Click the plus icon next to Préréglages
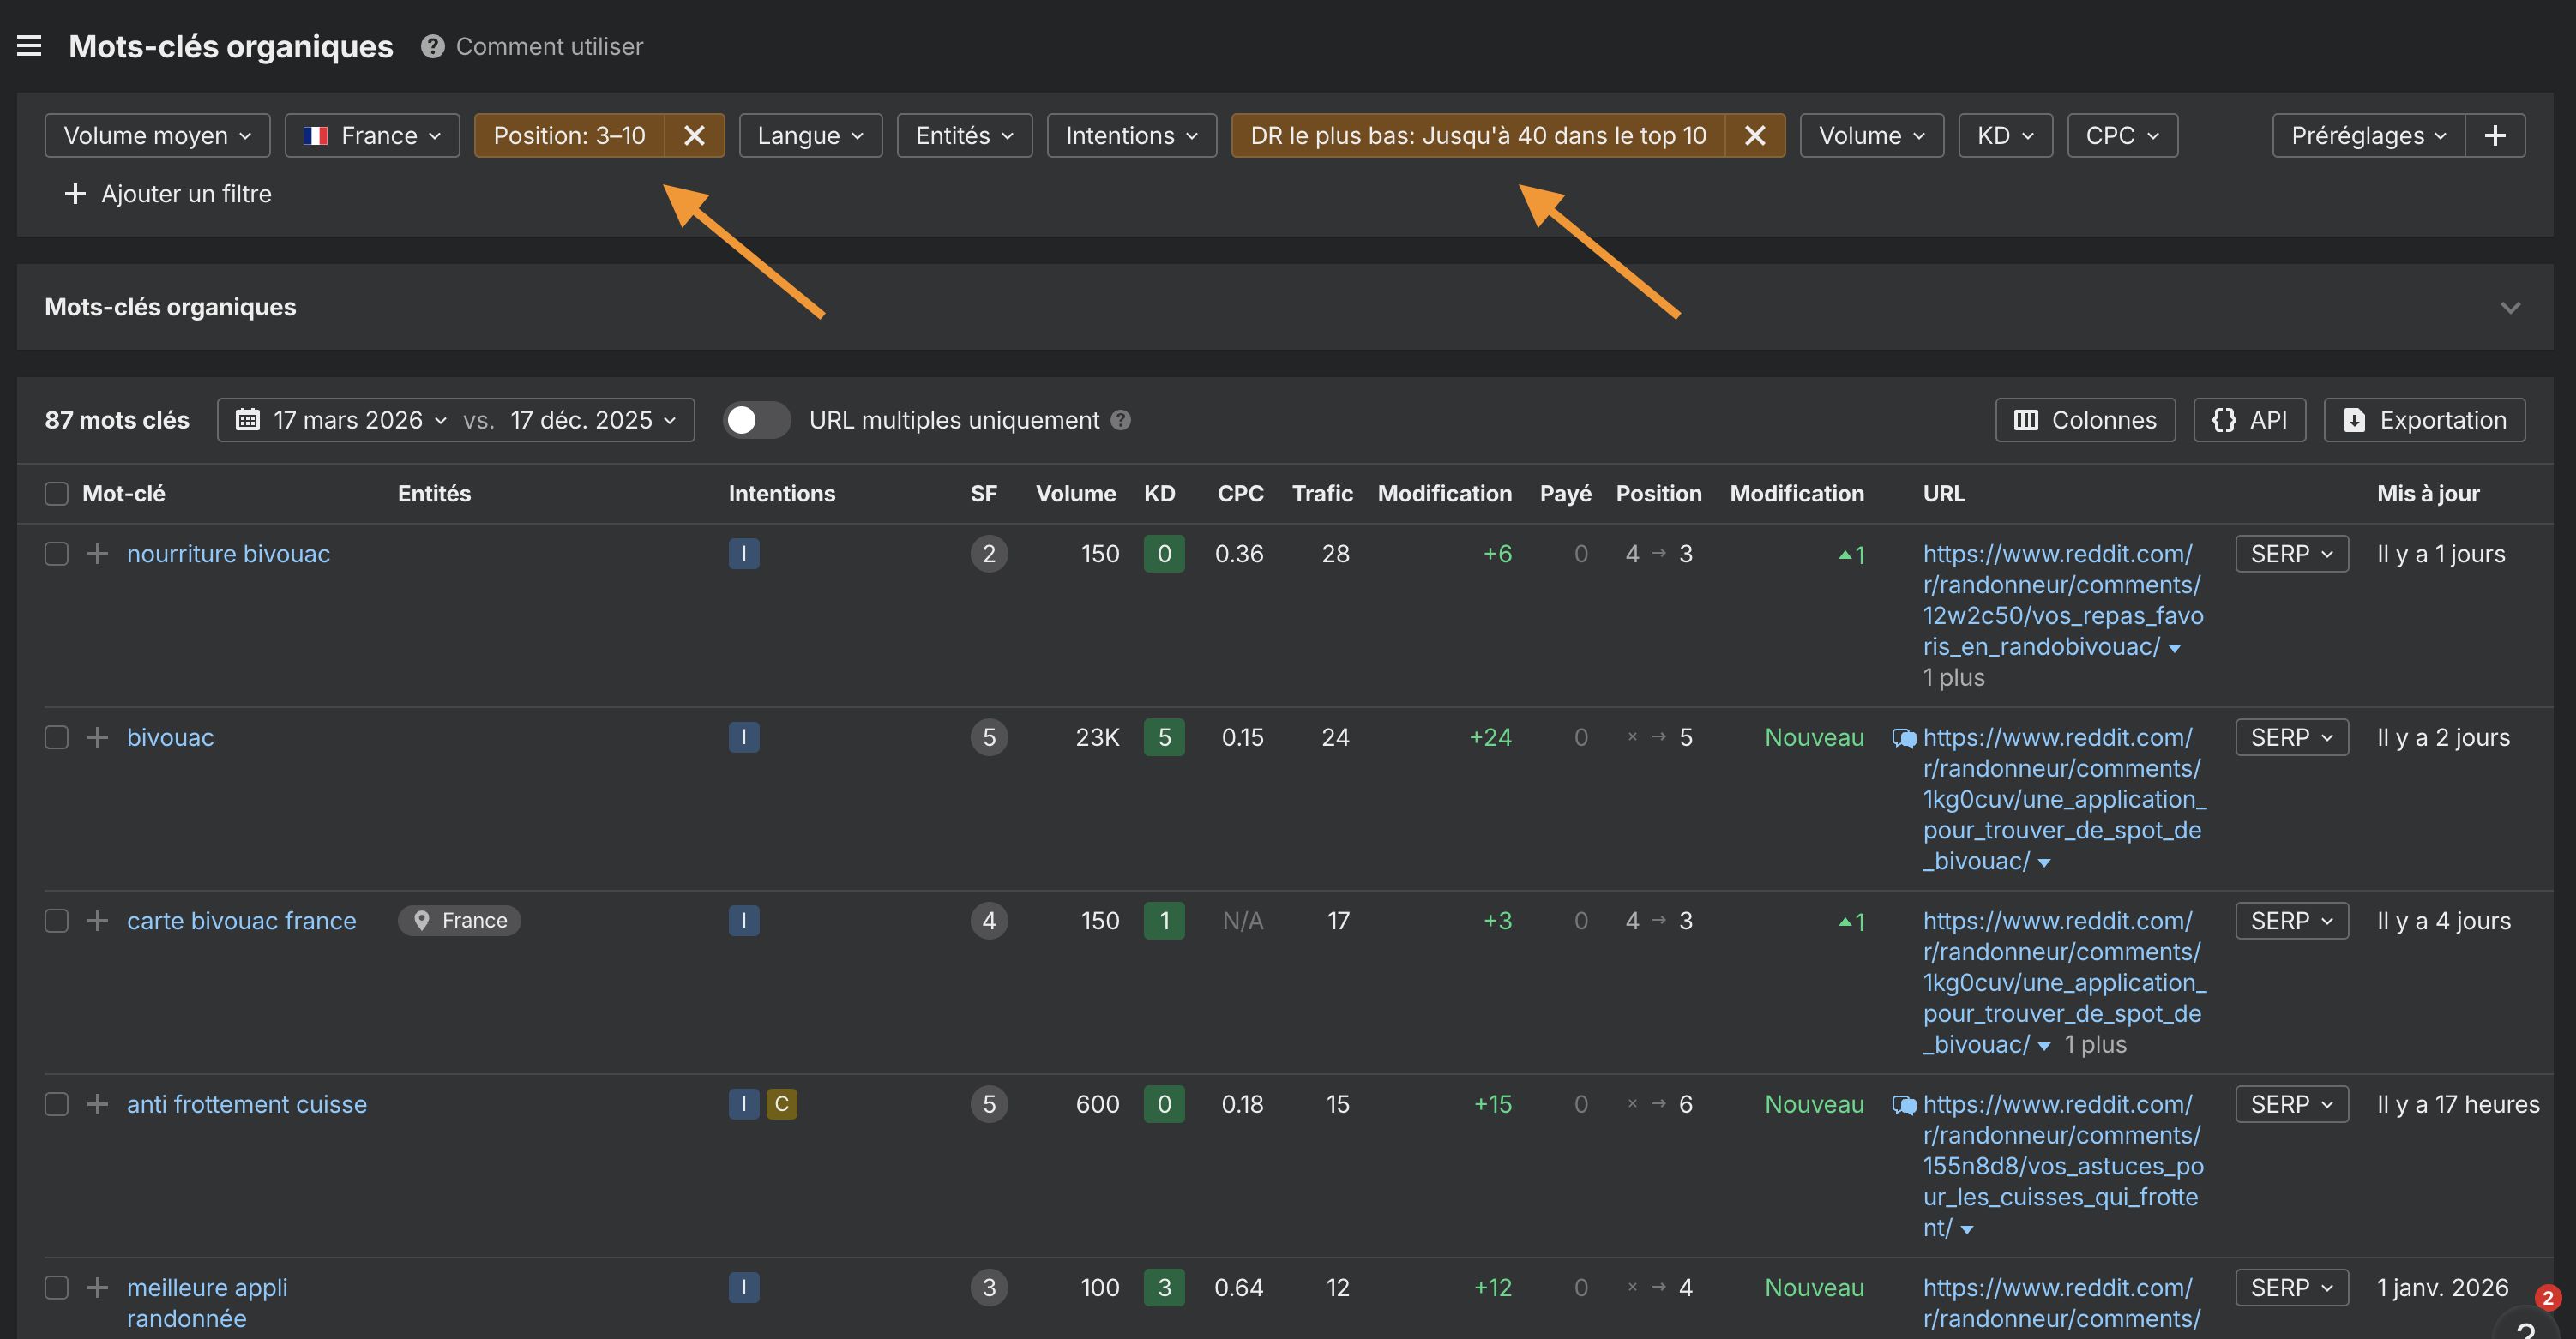 2495,135
